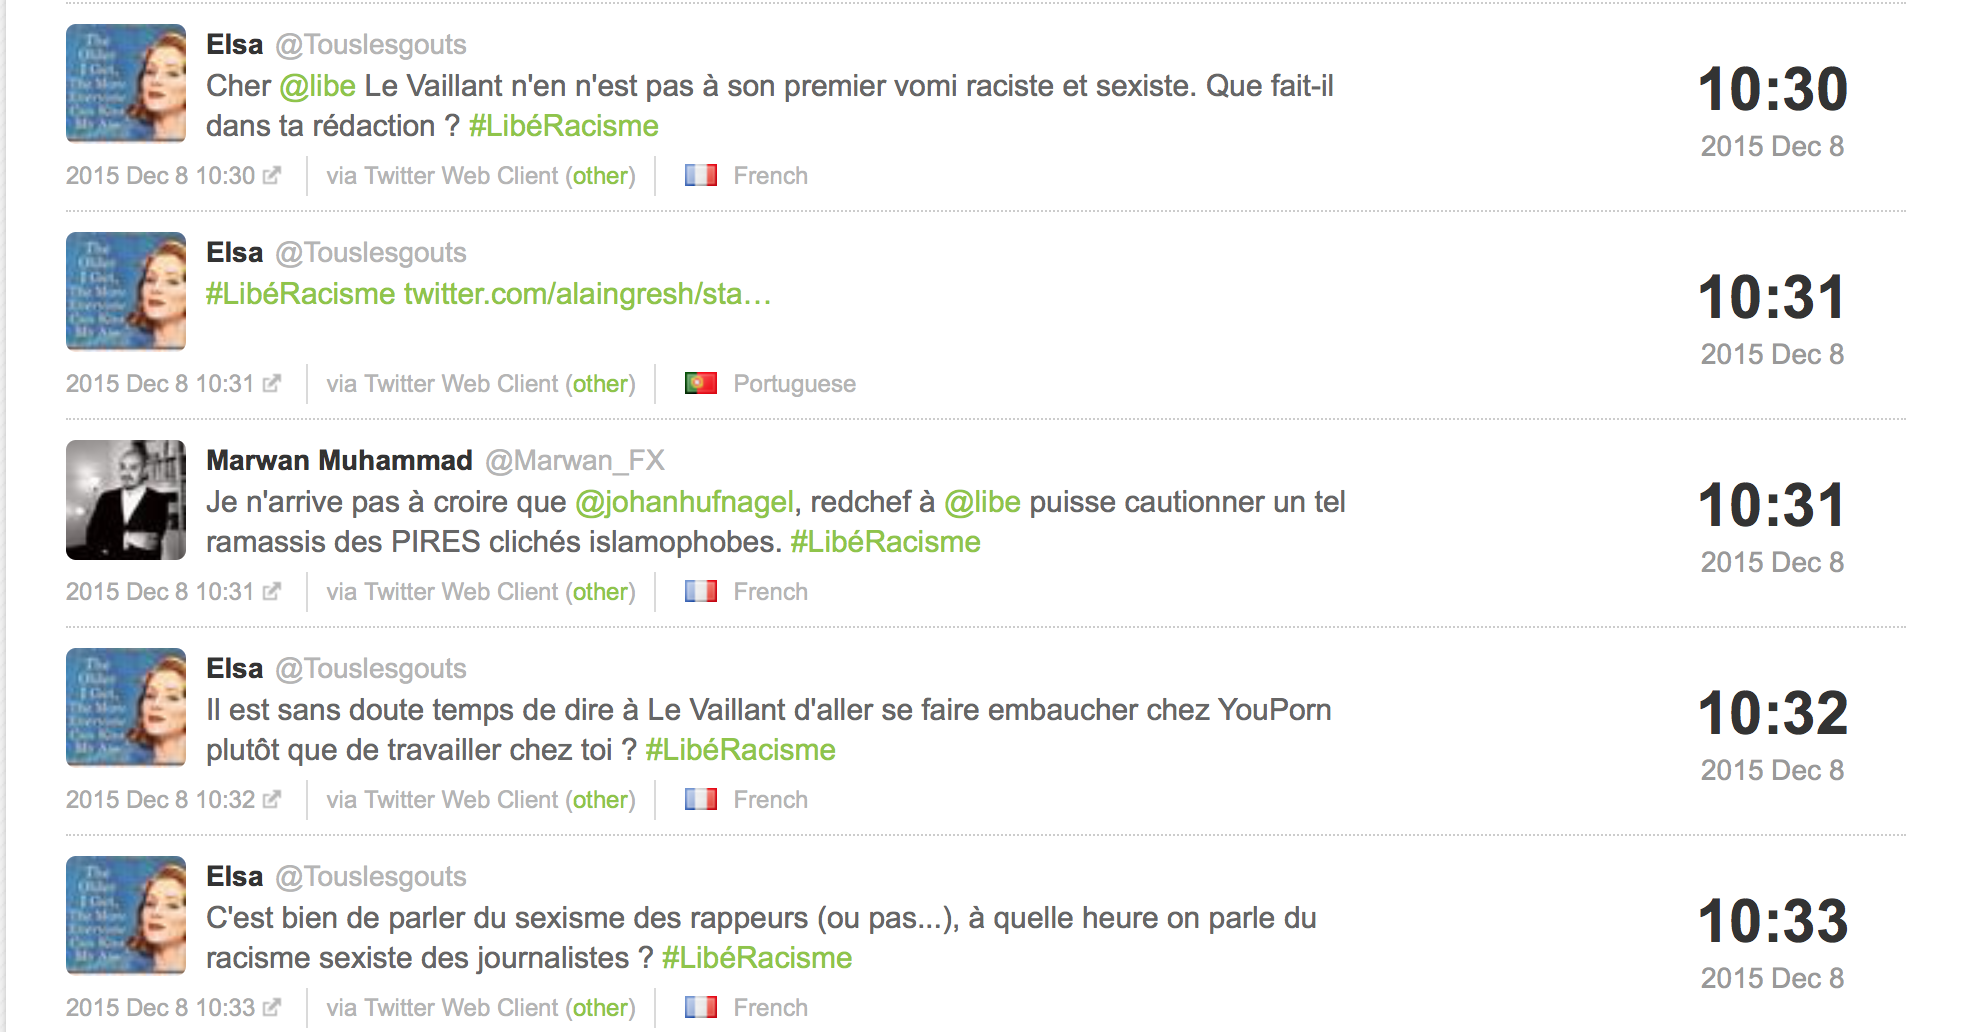Open external link icon beside 10:32 timestamp
Screen dimensions: 1962x1032
pos(271,800)
